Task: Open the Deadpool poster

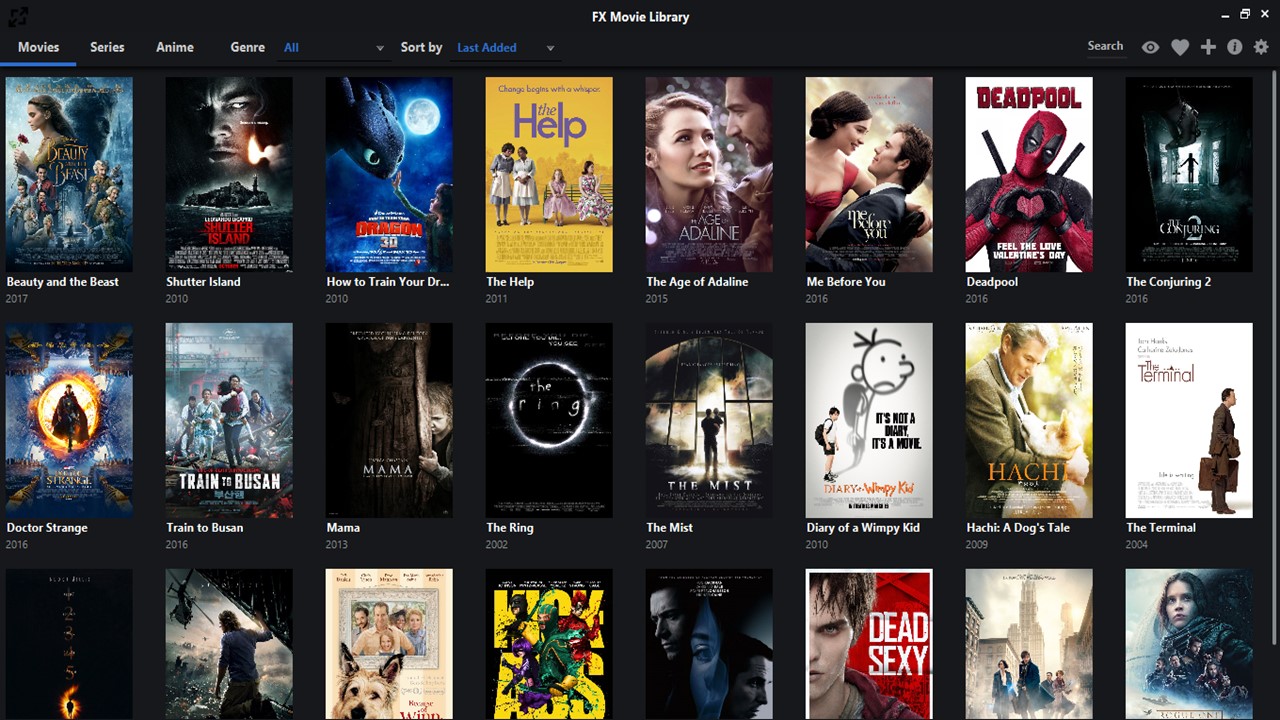Action: pos(1029,174)
